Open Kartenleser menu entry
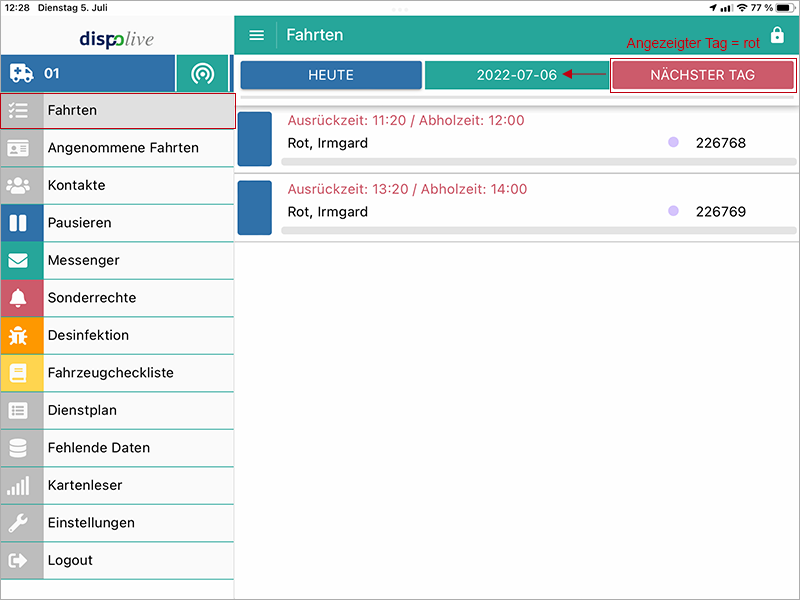This screenshot has width=800, height=600. click(118, 486)
